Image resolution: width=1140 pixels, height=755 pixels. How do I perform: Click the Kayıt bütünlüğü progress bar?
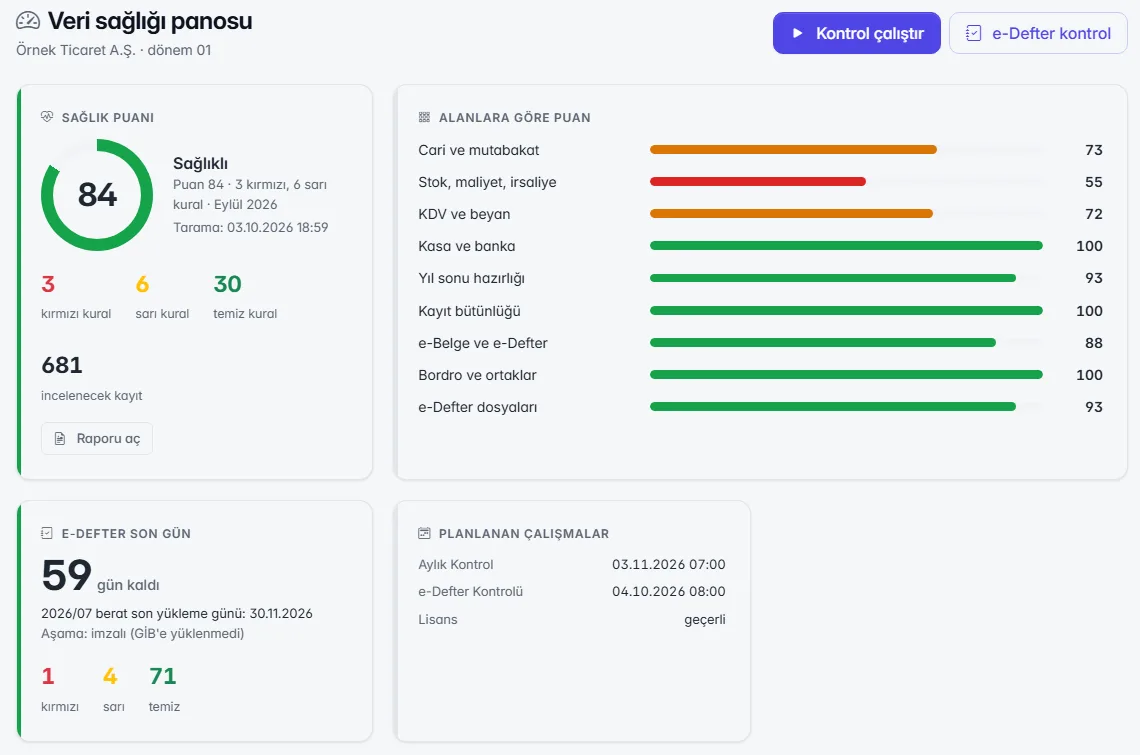coord(846,311)
